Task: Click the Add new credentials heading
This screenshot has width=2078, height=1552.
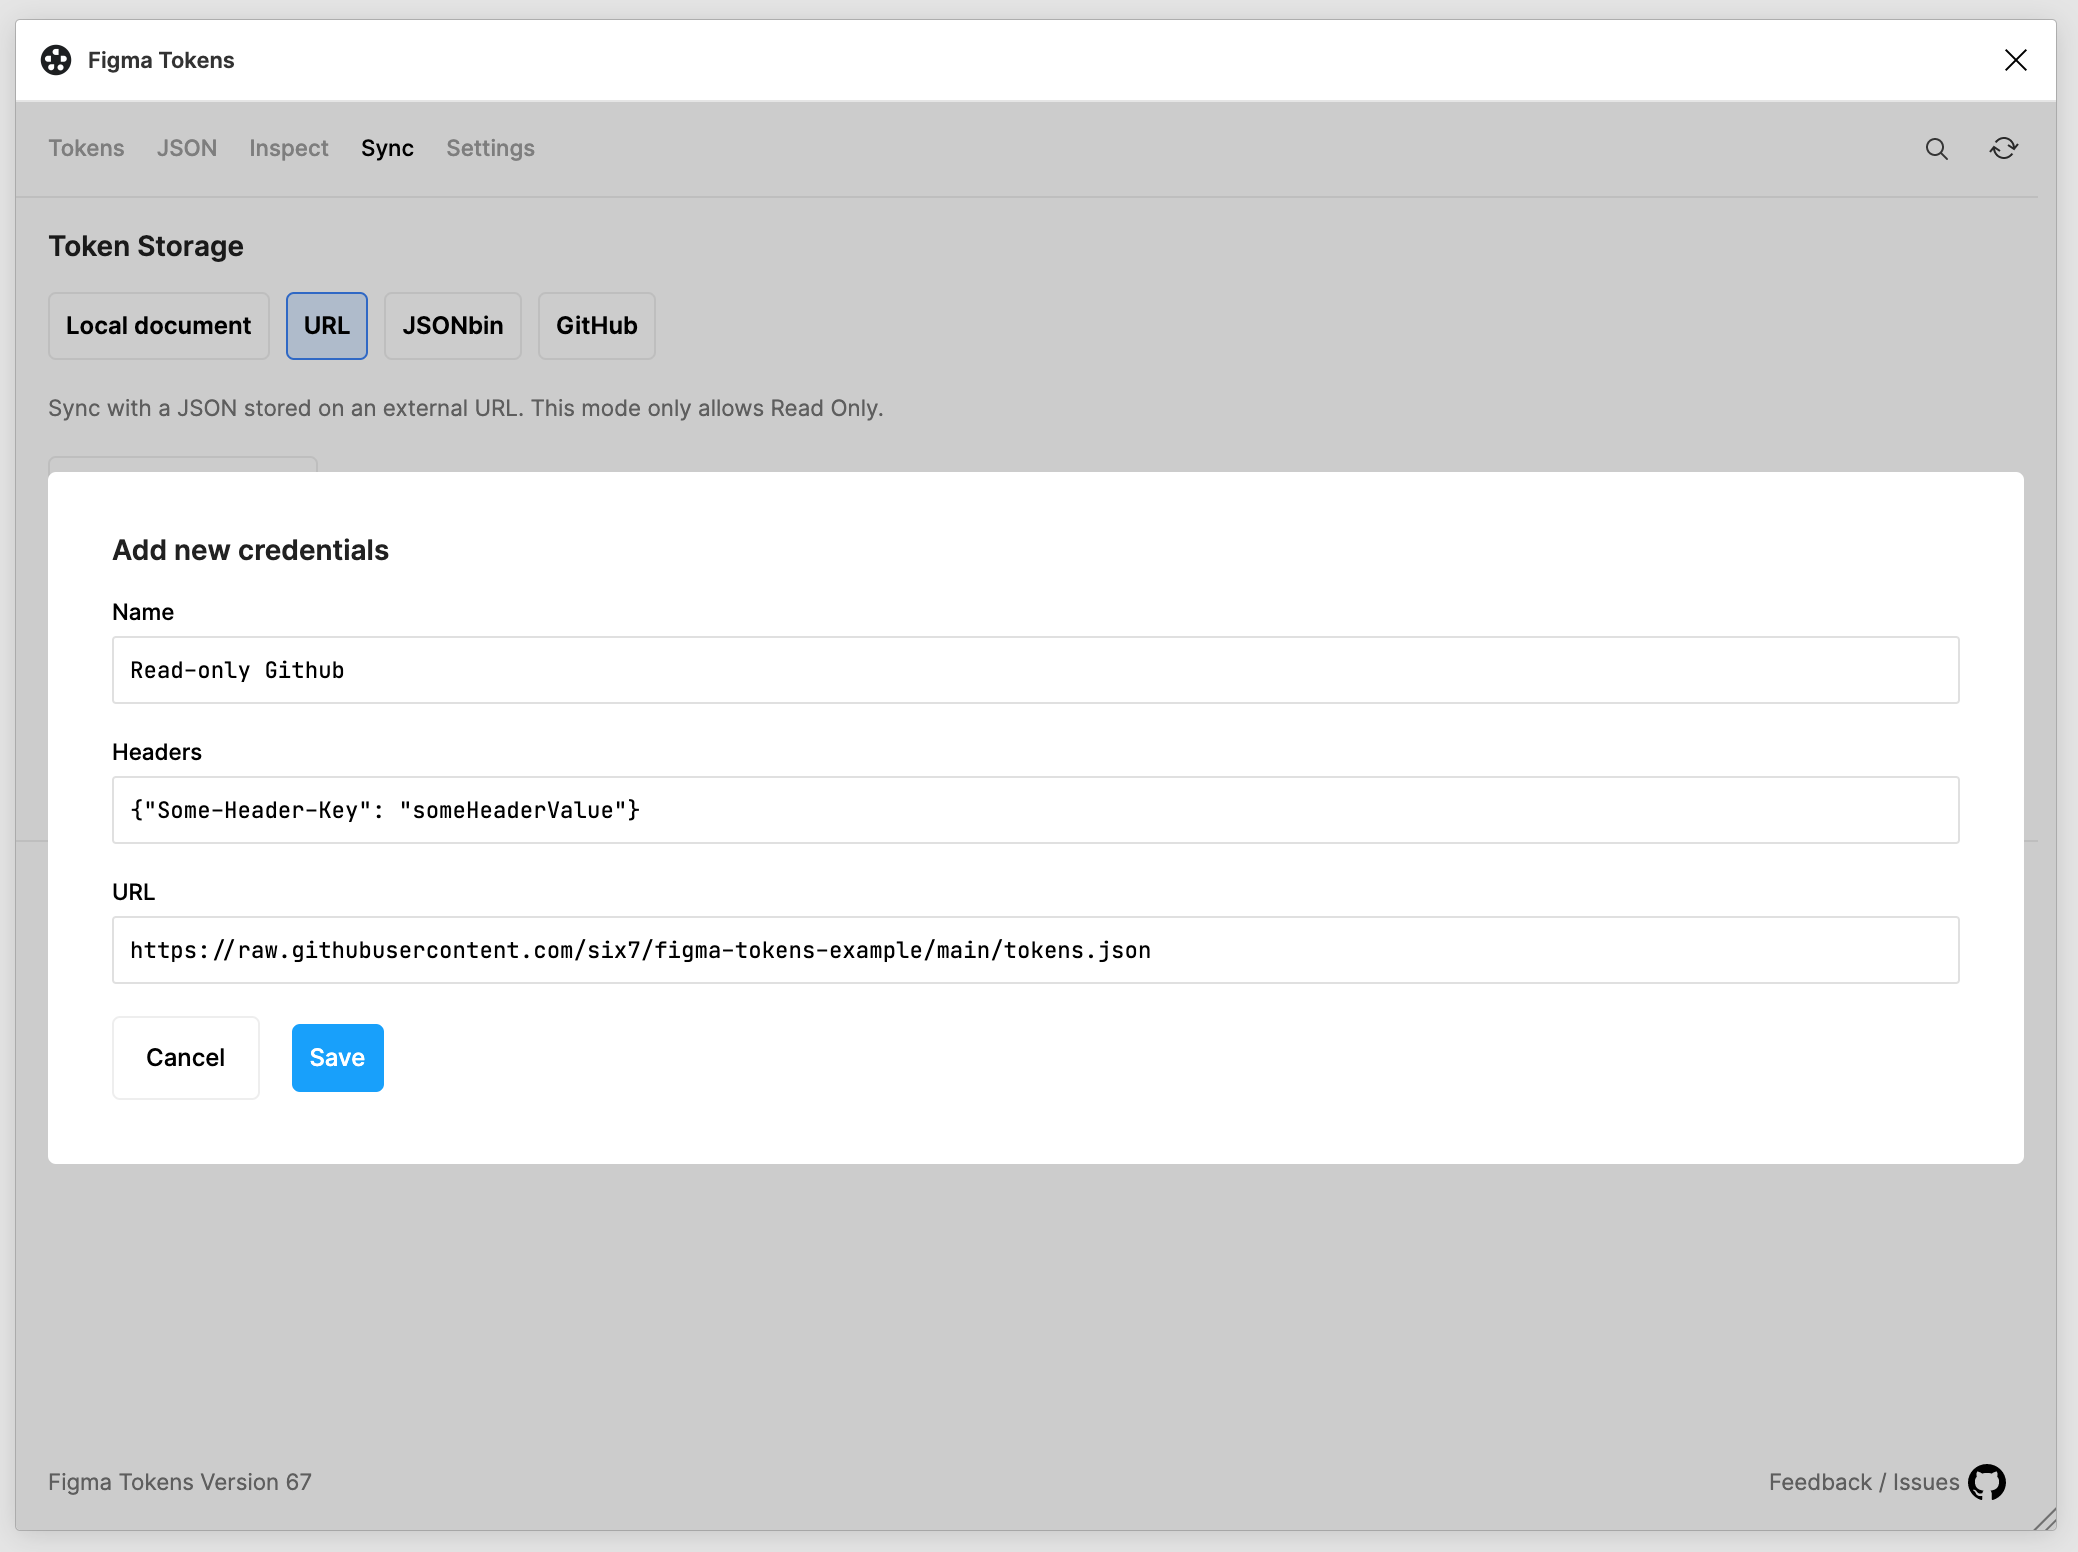Action: pyautogui.click(x=251, y=550)
